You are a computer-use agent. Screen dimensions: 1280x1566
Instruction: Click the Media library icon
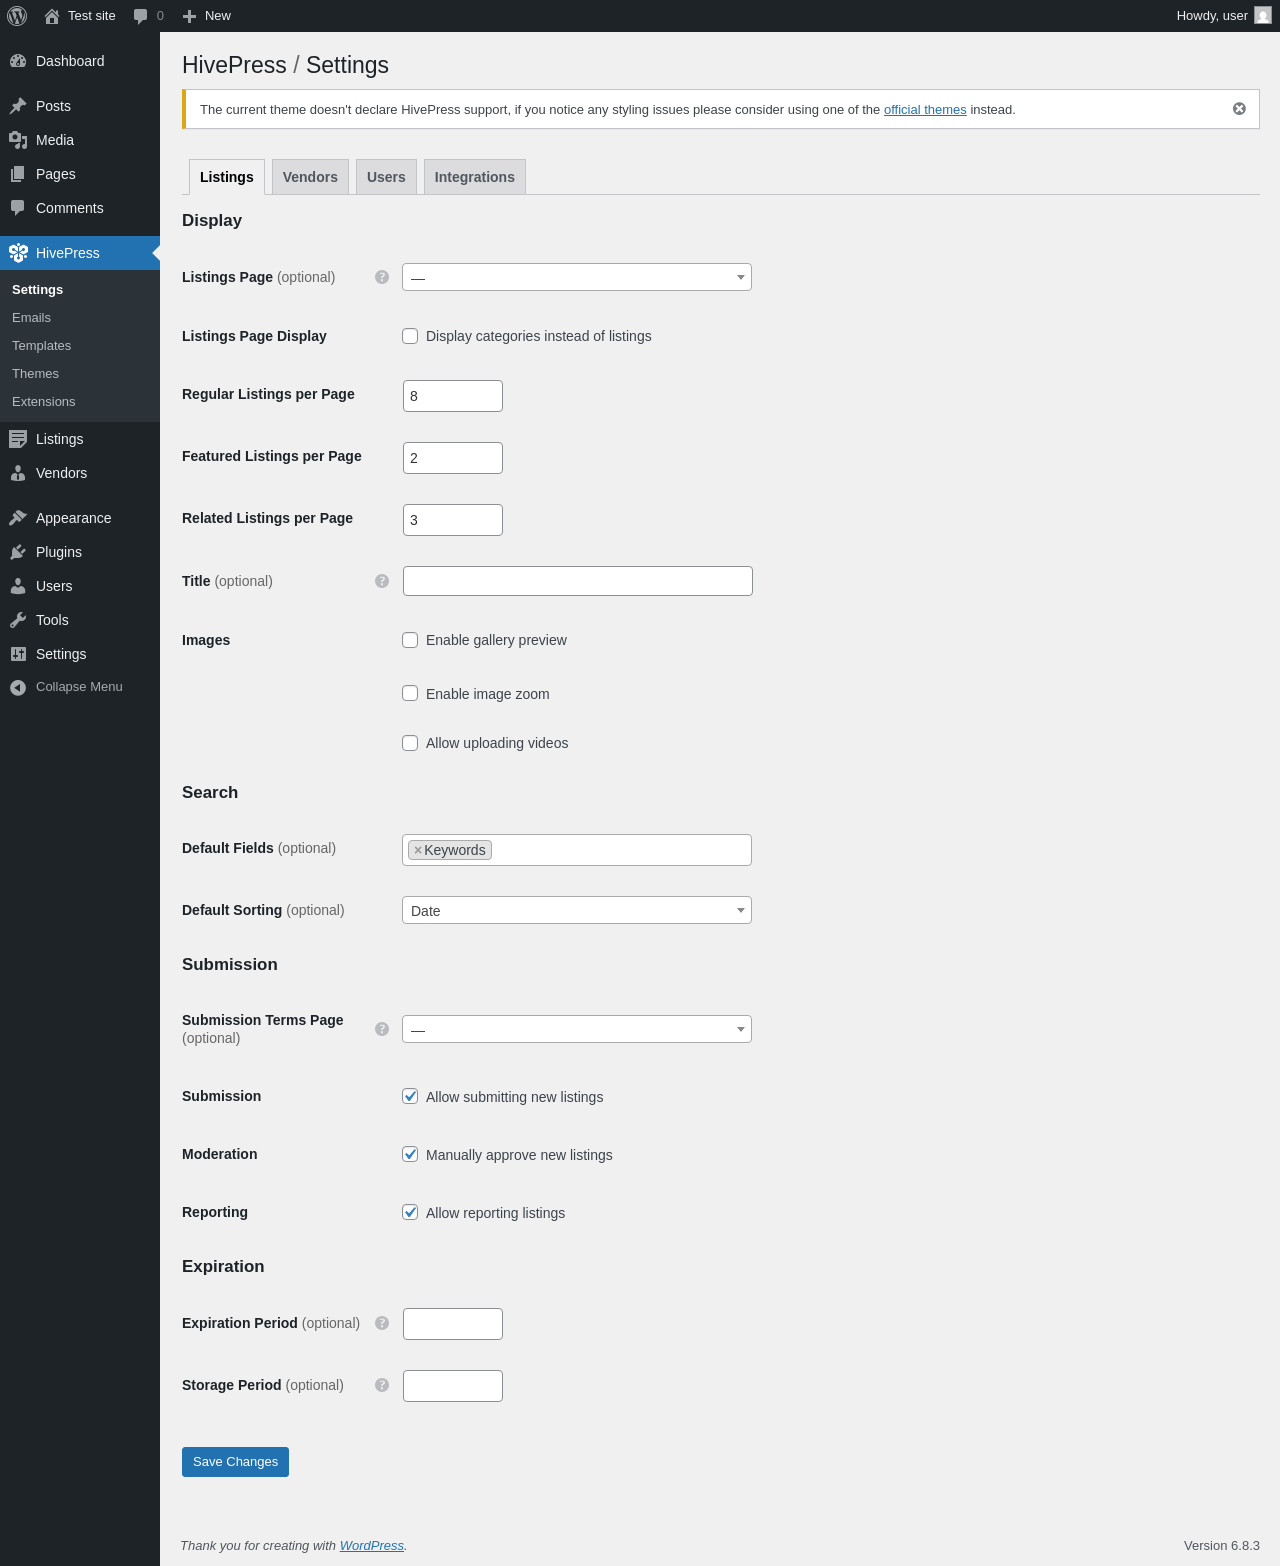pos(18,140)
